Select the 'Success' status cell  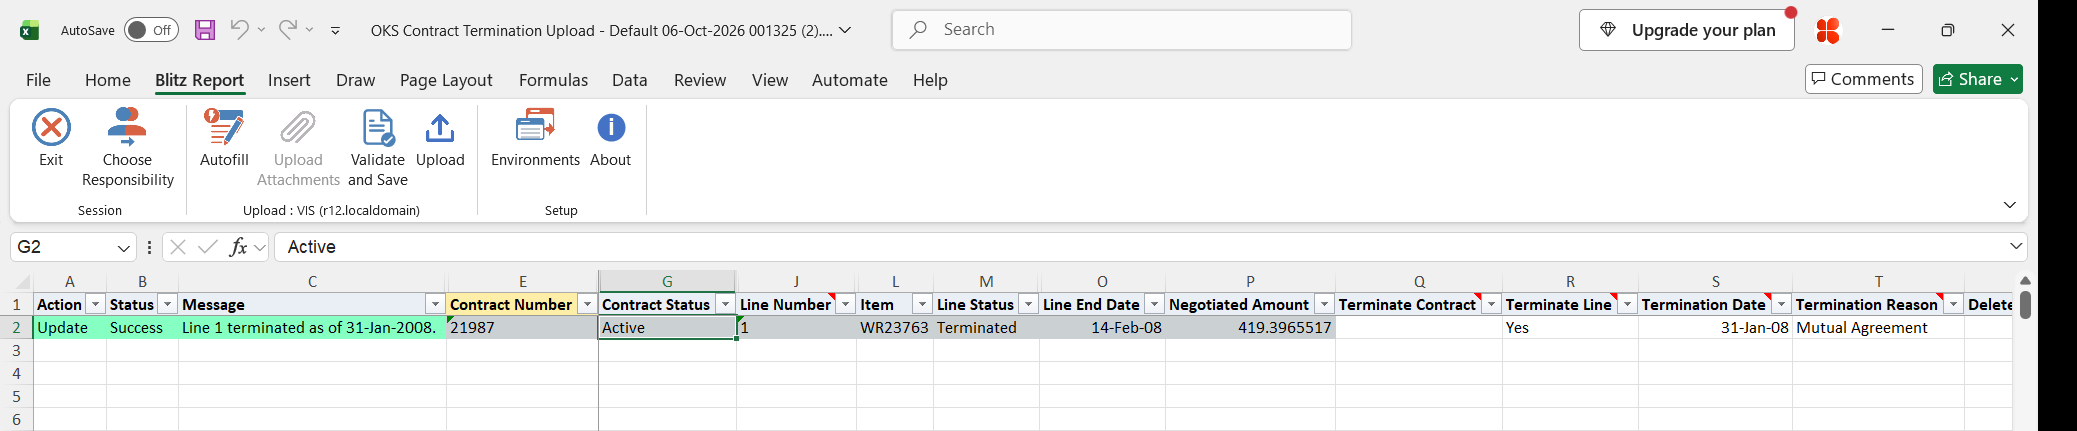[x=142, y=328]
